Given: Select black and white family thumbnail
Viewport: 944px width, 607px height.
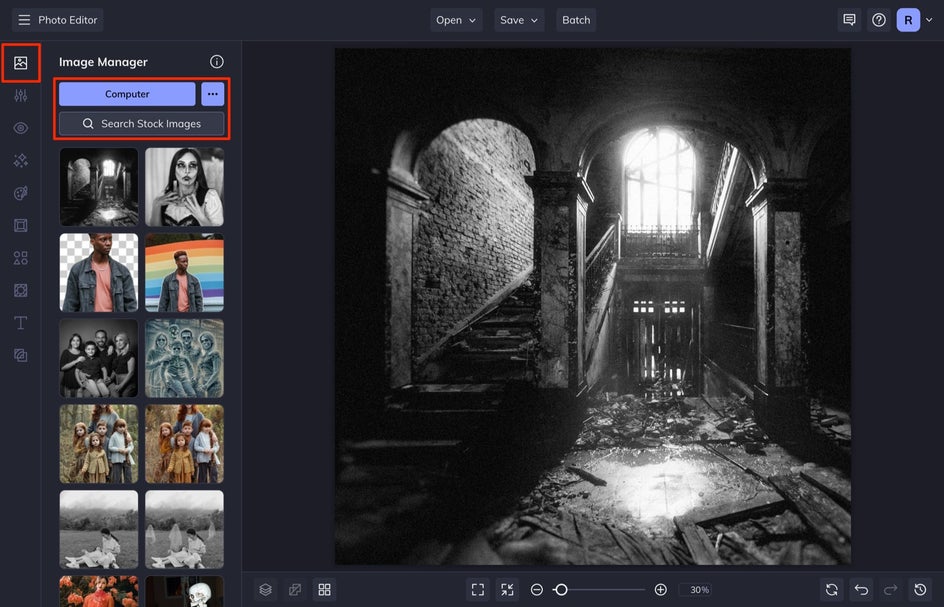Looking at the screenshot, I should pyautogui.click(x=99, y=358).
